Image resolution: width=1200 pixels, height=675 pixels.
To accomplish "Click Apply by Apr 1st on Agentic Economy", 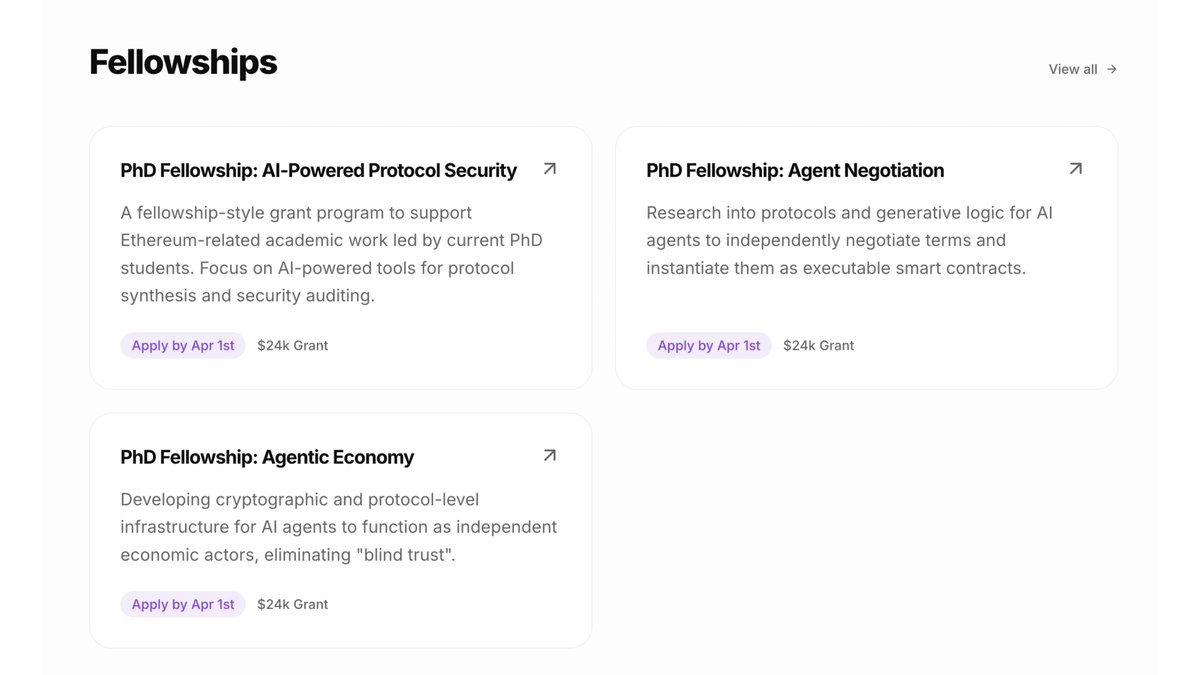I will pyautogui.click(x=183, y=605).
